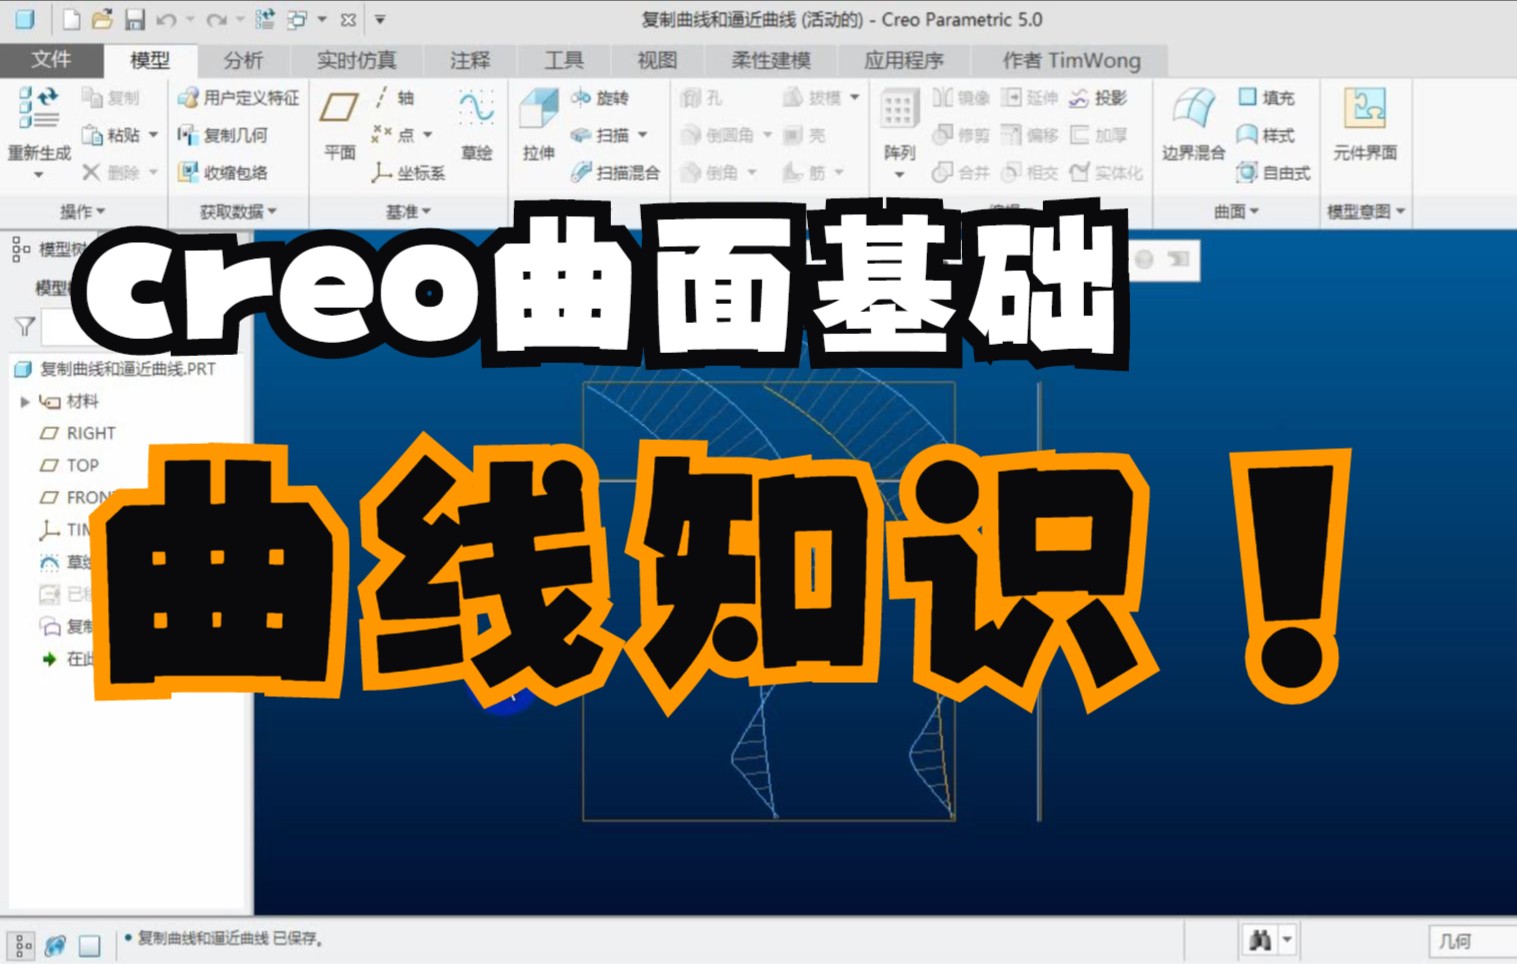Switch to the 分析 tab

[243, 60]
